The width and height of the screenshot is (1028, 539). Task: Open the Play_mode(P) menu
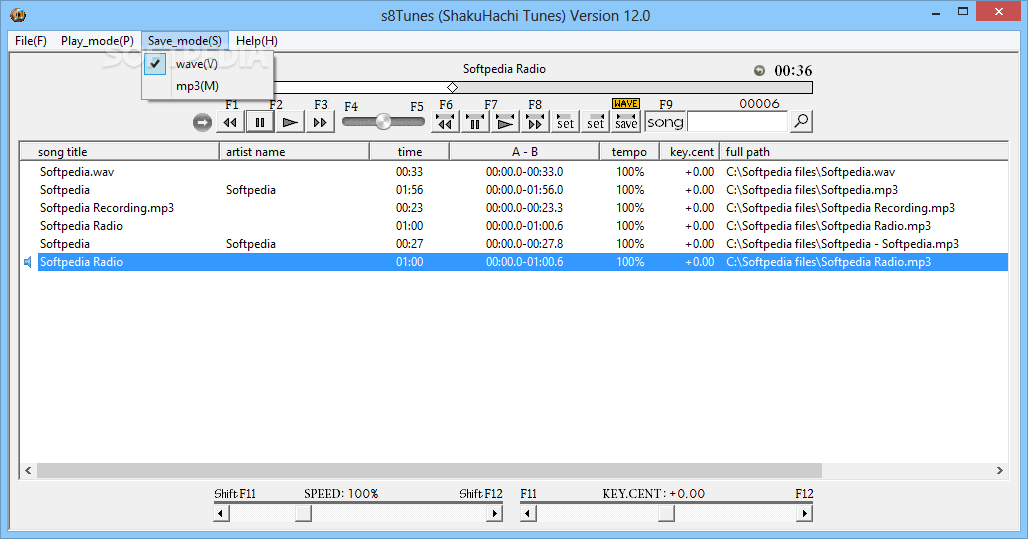[x=97, y=41]
